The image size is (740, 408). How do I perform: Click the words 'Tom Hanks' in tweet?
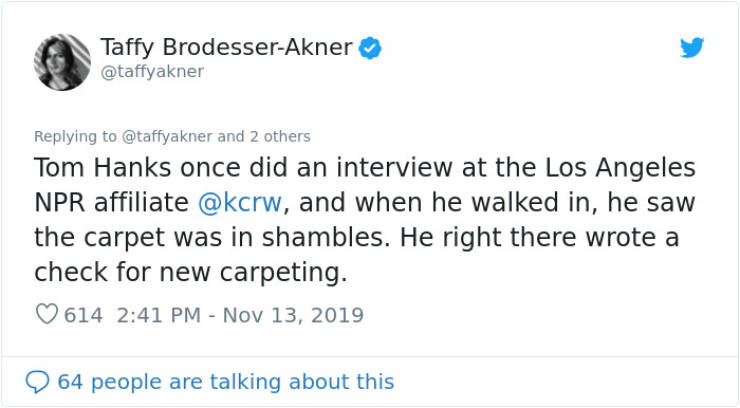pyautogui.click(x=102, y=167)
